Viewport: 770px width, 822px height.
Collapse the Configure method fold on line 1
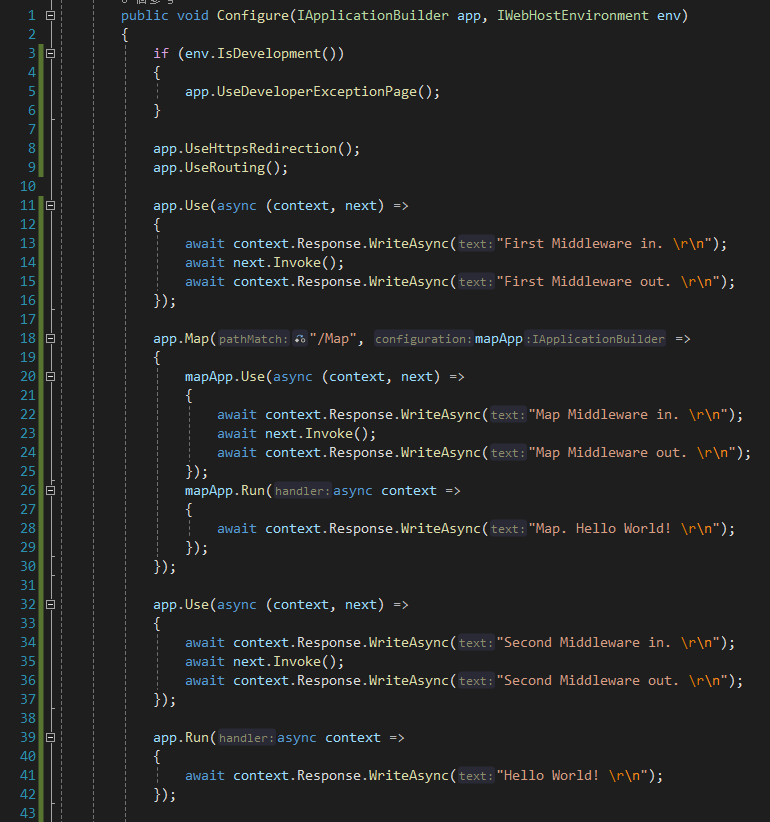coord(50,16)
